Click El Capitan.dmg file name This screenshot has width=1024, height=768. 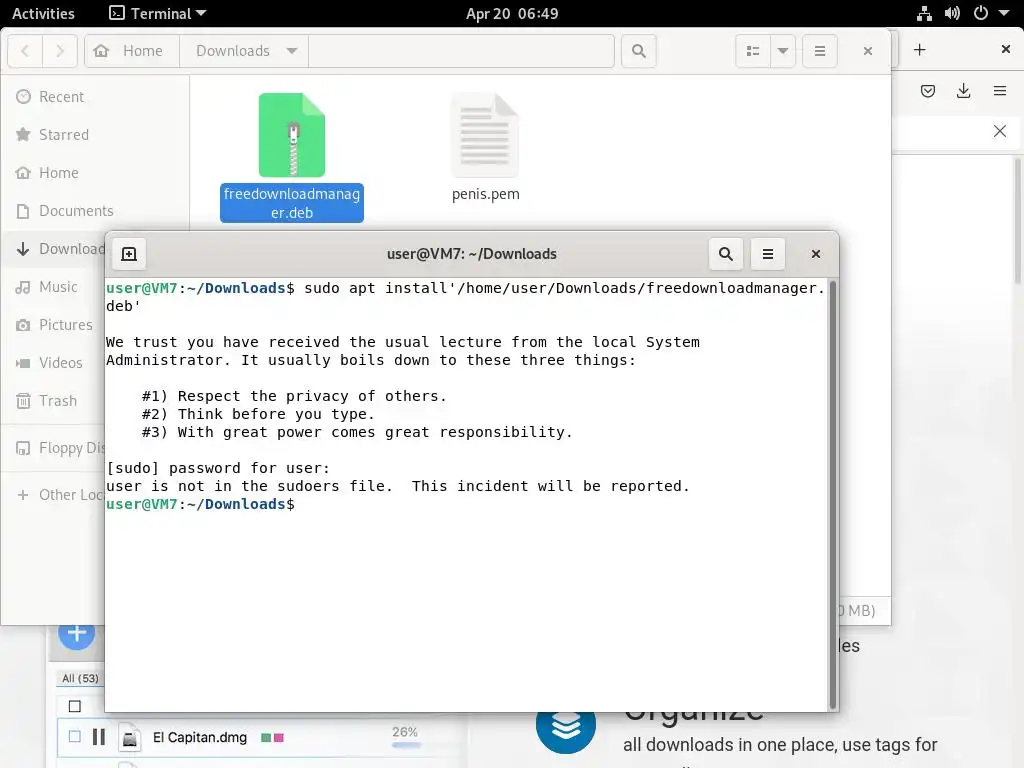(200, 737)
